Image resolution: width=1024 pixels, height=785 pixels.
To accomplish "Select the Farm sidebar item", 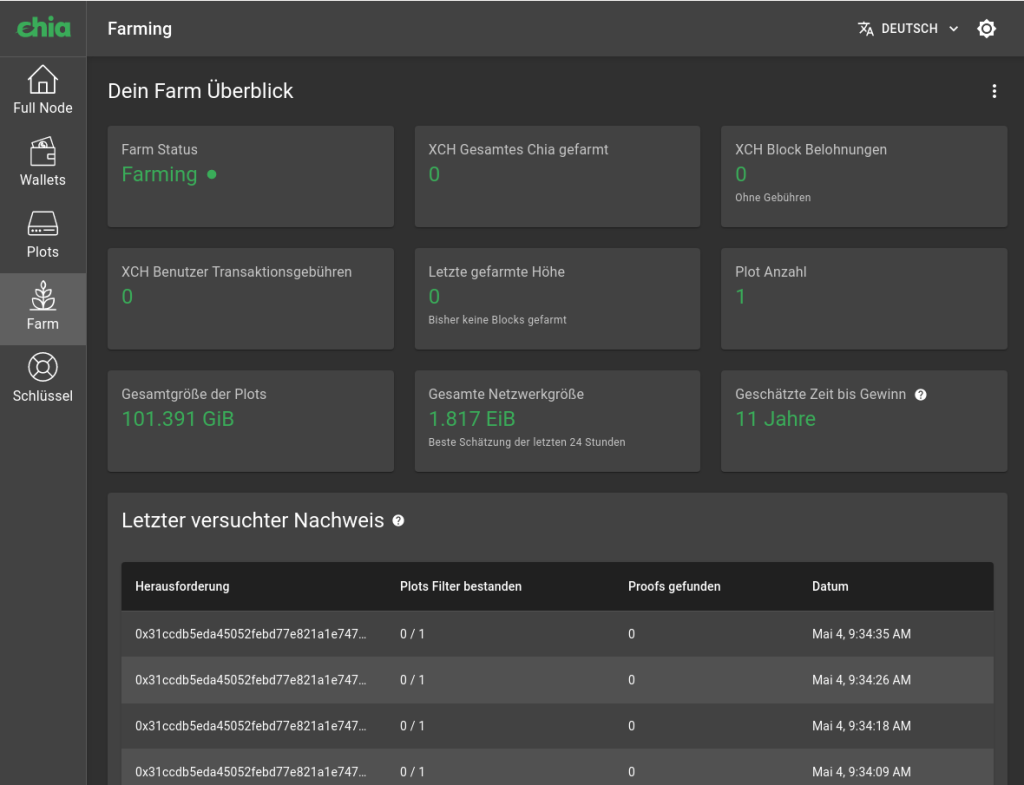I will 43,306.
